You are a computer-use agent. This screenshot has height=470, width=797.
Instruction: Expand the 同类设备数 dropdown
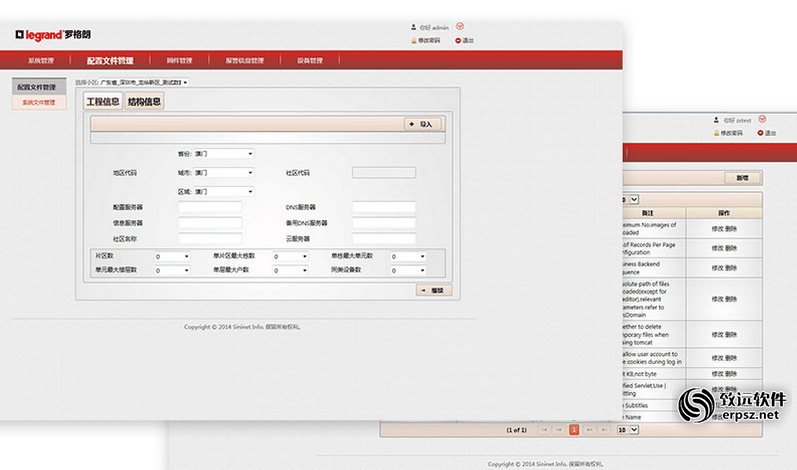408,270
